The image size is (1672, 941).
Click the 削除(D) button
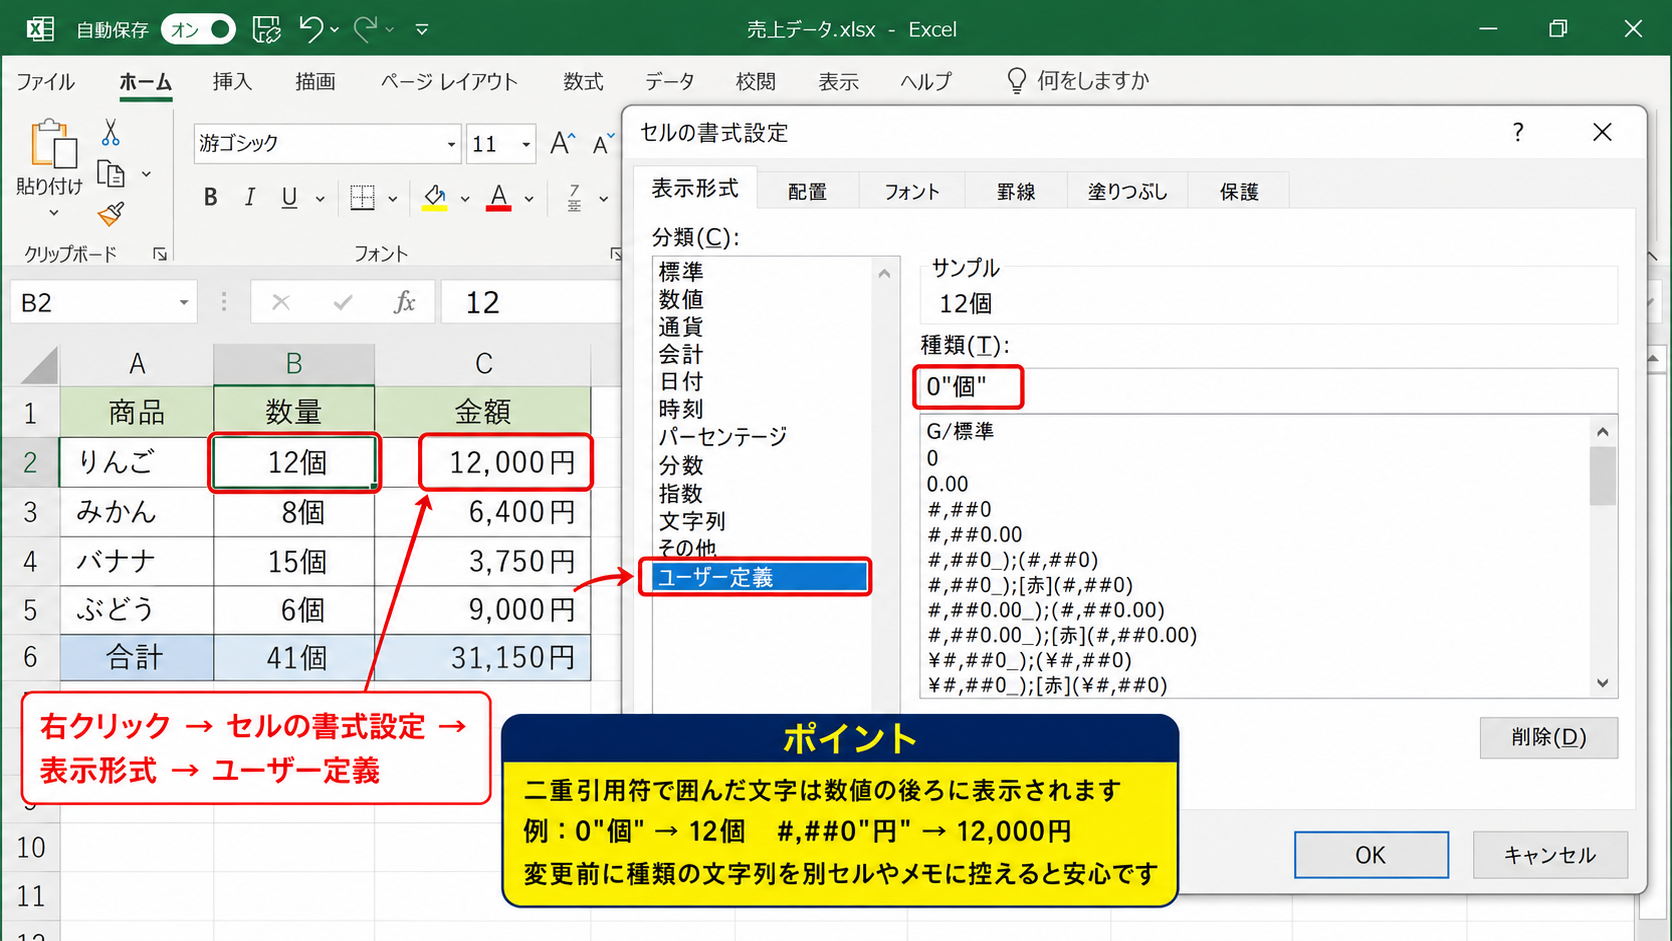(1548, 737)
